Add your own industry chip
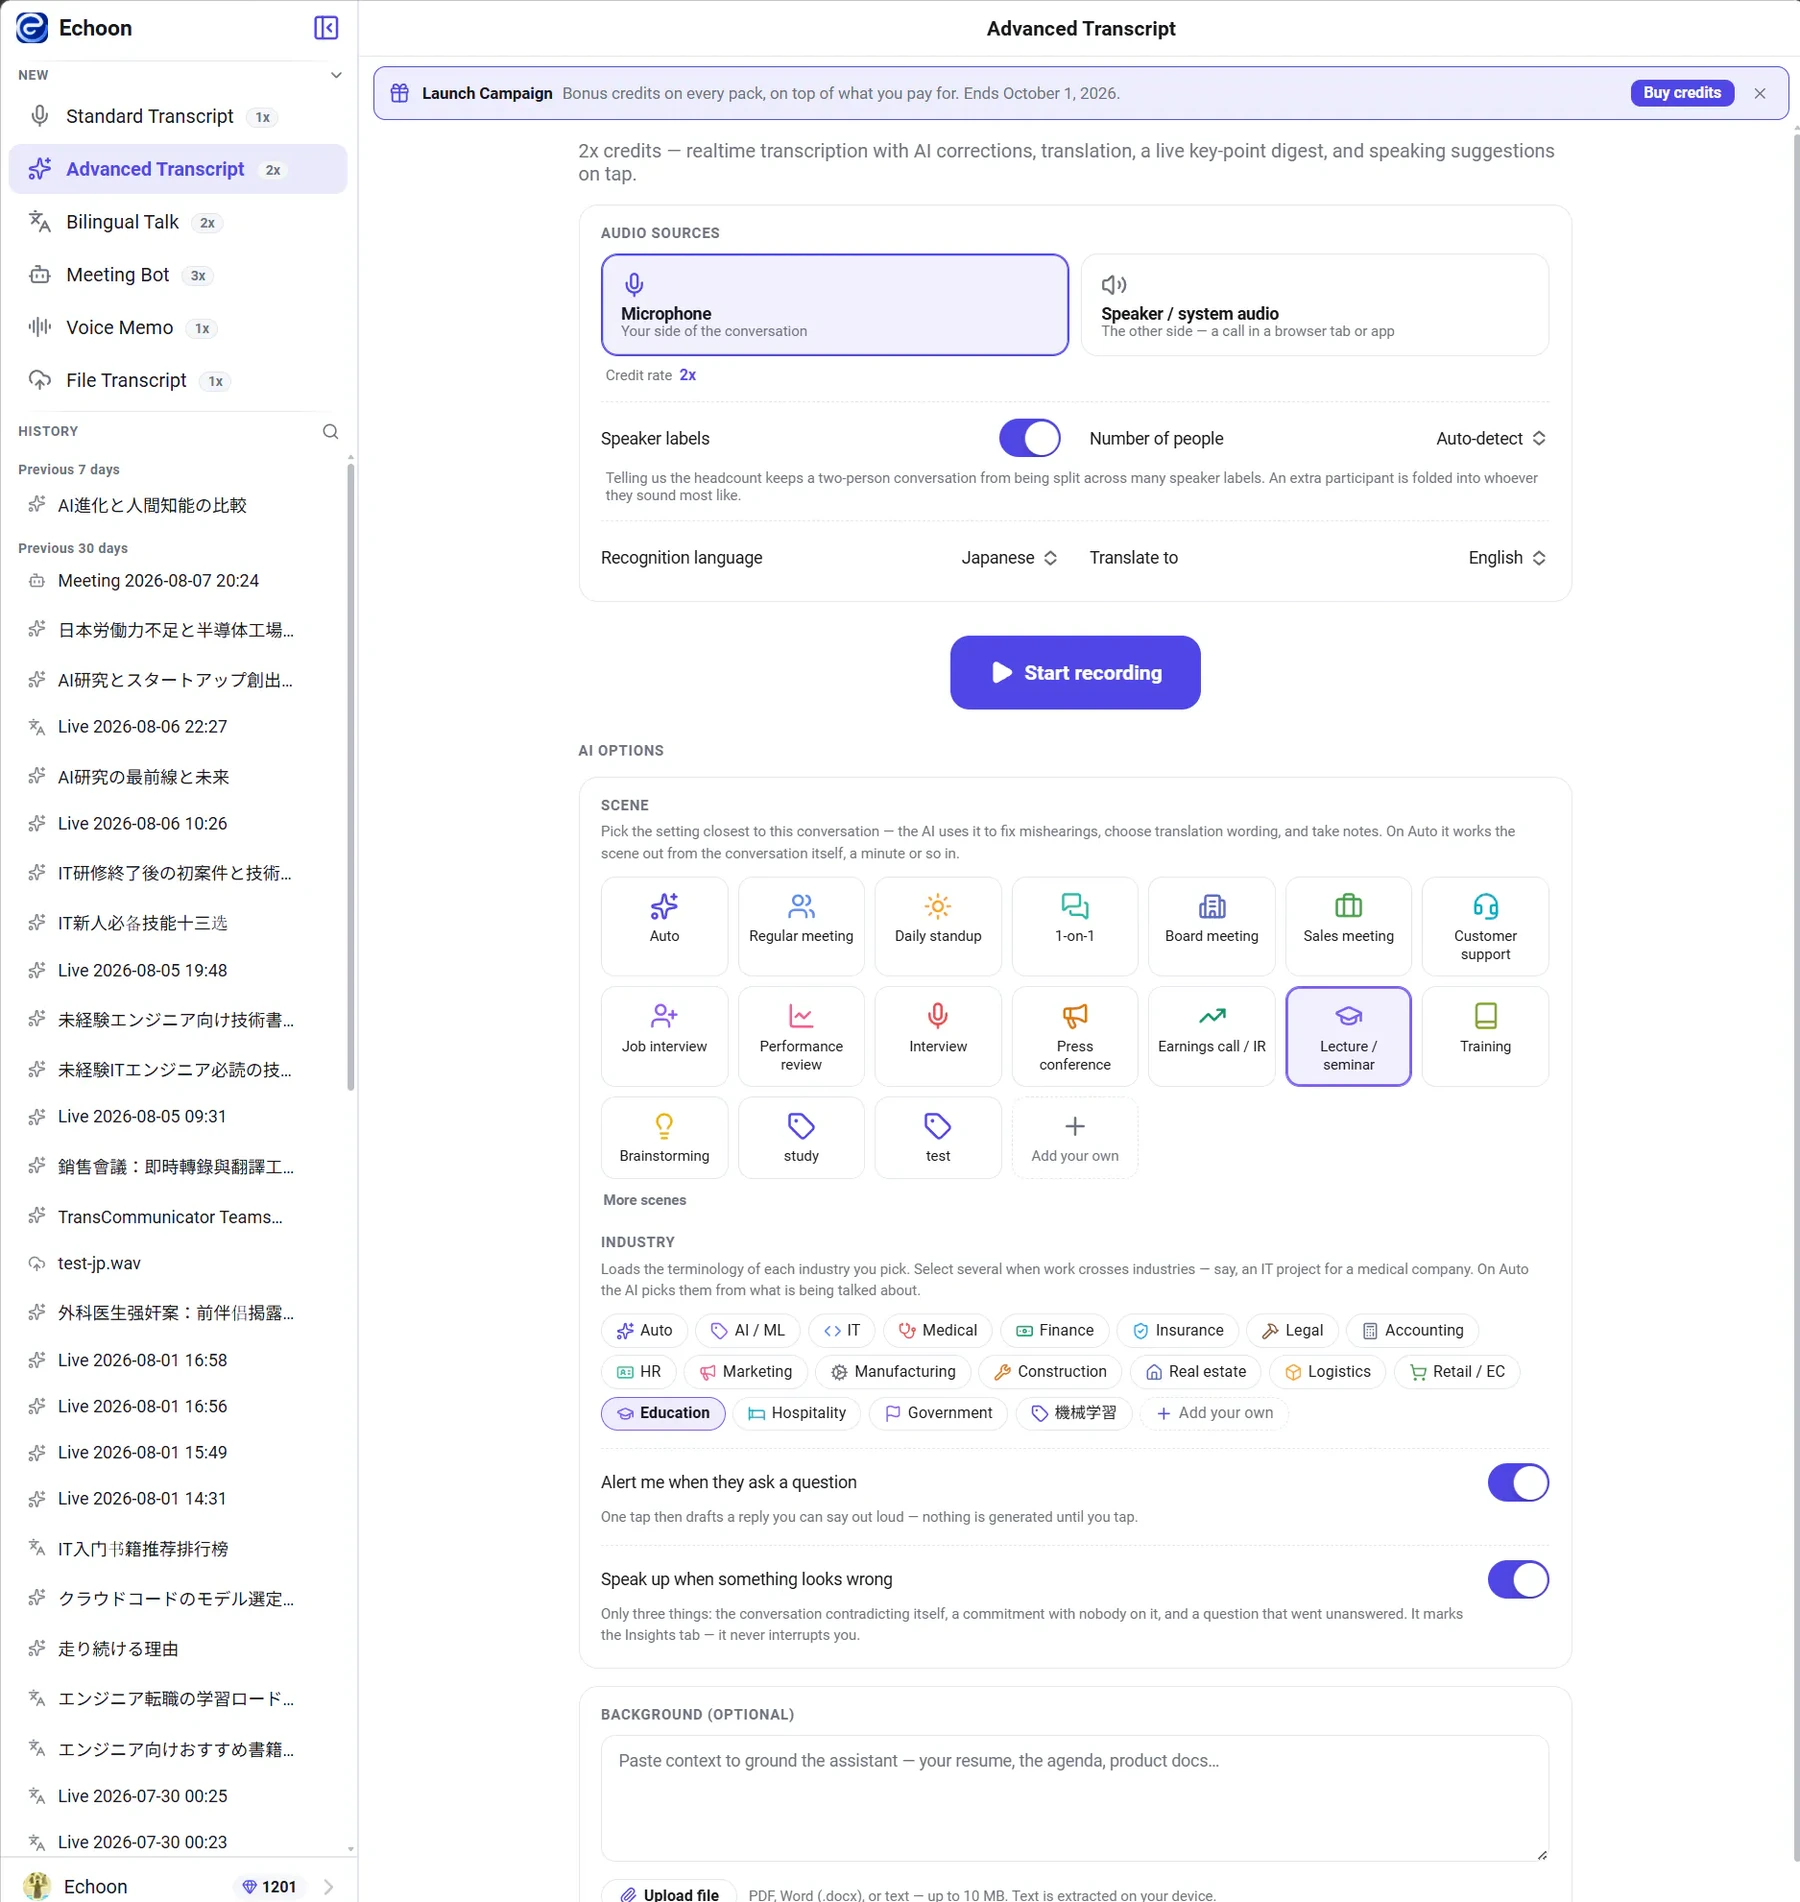 [x=1214, y=1413]
